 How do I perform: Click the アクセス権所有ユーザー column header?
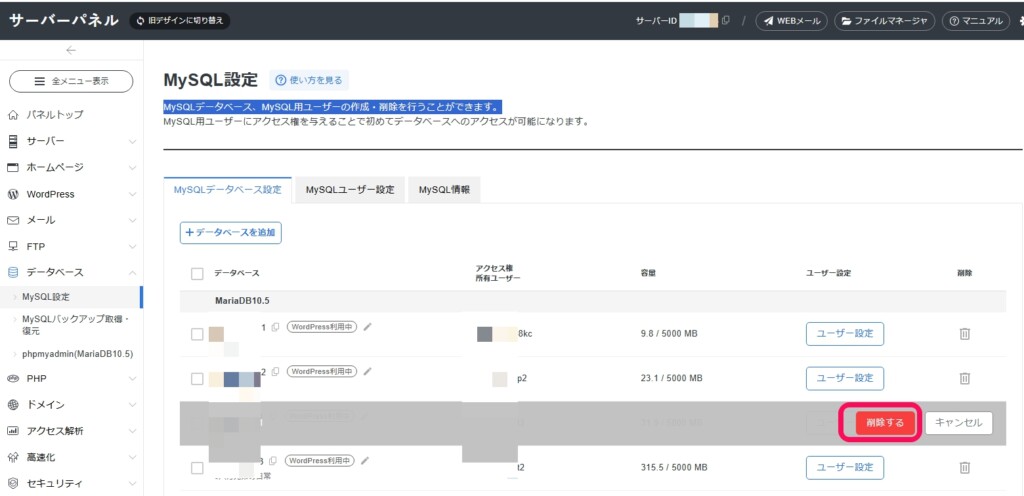[x=498, y=273]
